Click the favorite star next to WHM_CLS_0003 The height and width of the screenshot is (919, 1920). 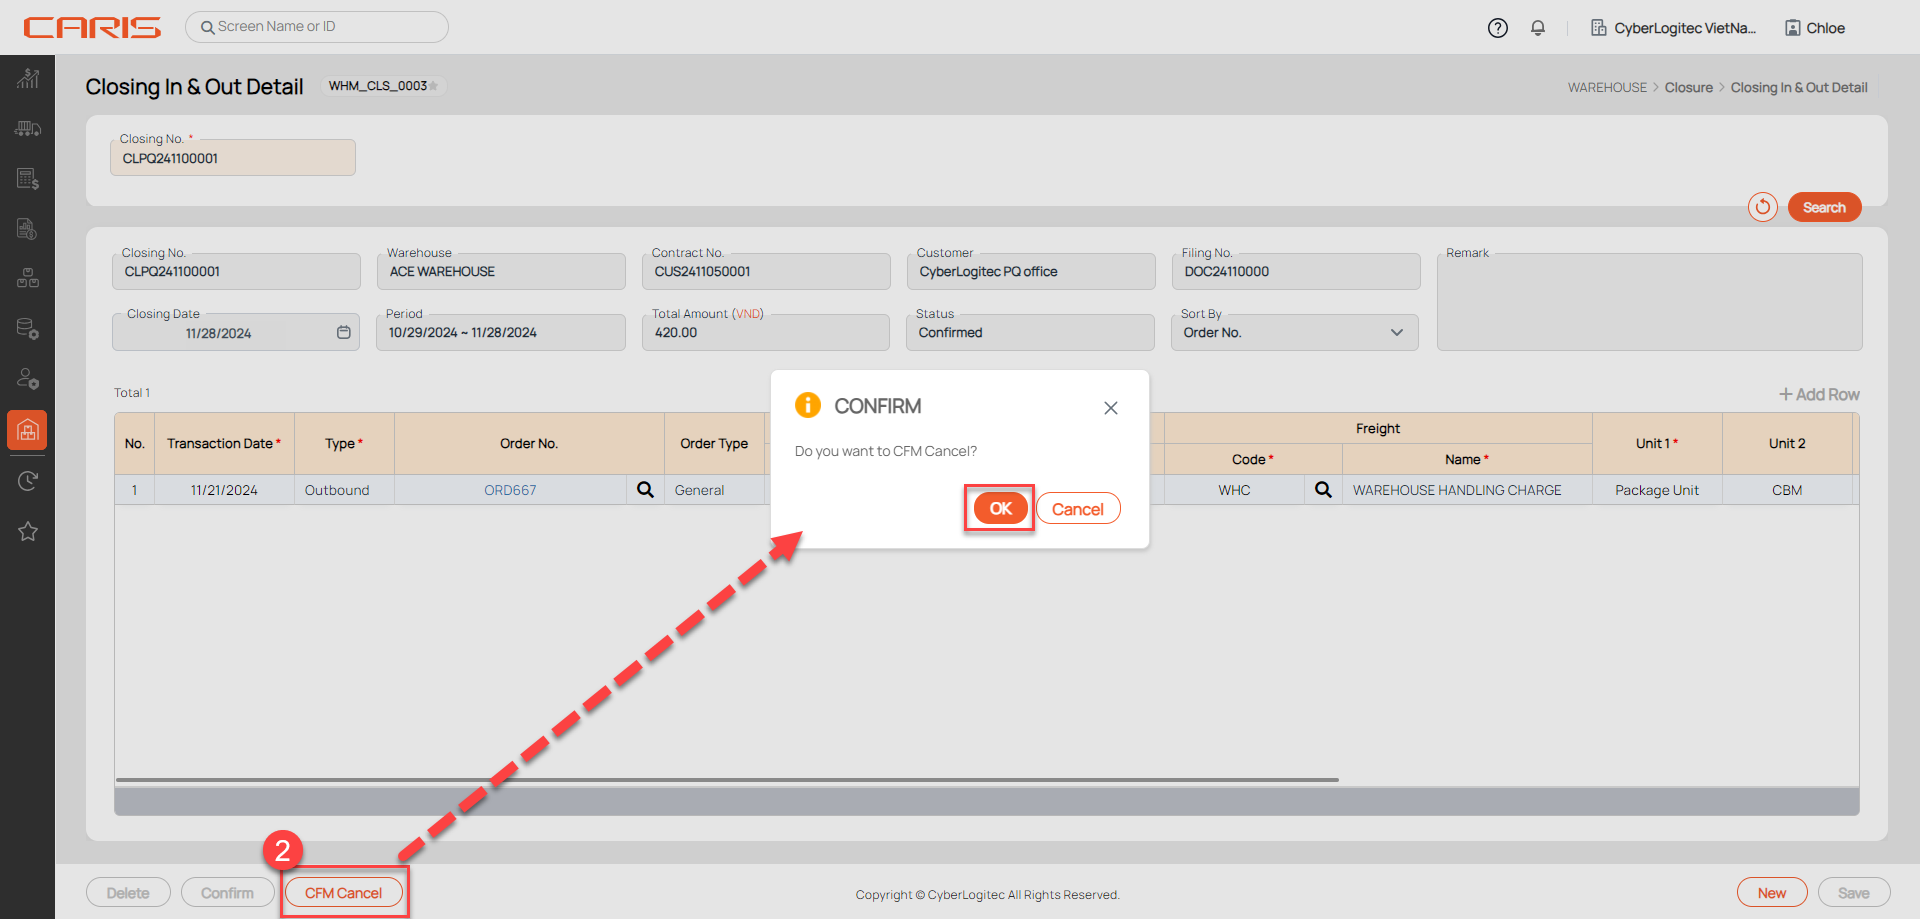434,86
